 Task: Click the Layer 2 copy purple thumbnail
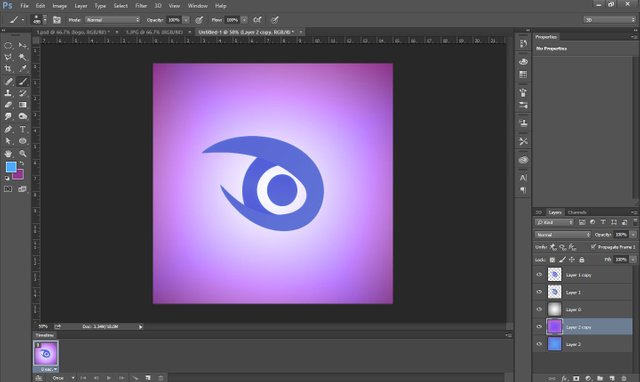[x=554, y=326]
